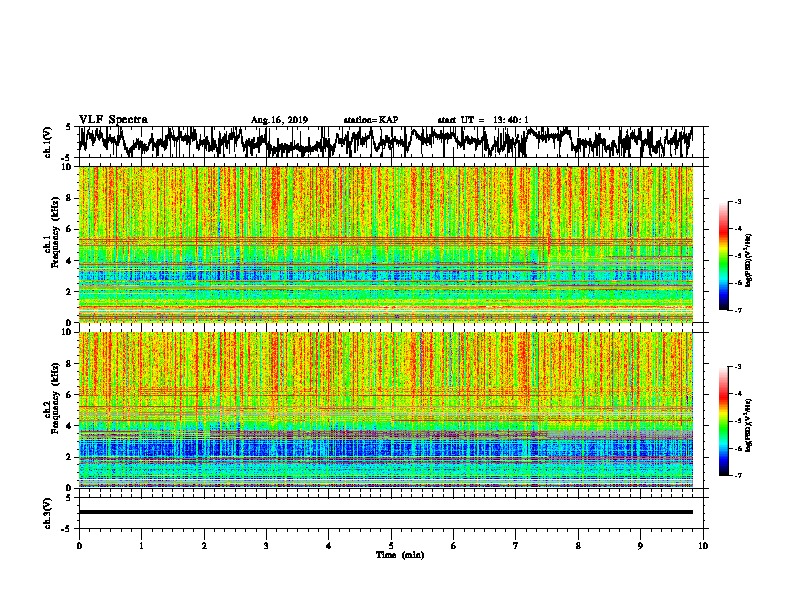The width and height of the screenshot is (792, 612).
Task: Select the "start UT = 13:40:1" text
Action: pyautogui.click(x=483, y=120)
